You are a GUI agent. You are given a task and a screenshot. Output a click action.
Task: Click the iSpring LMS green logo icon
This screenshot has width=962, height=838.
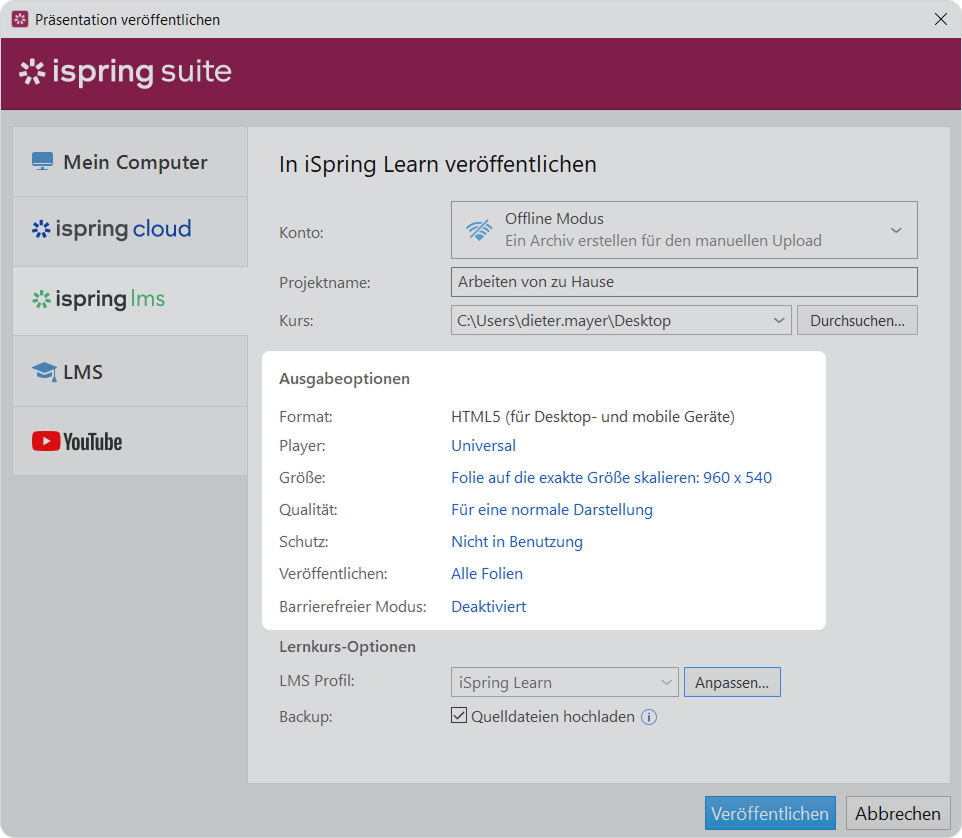pyautogui.click(x=41, y=299)
